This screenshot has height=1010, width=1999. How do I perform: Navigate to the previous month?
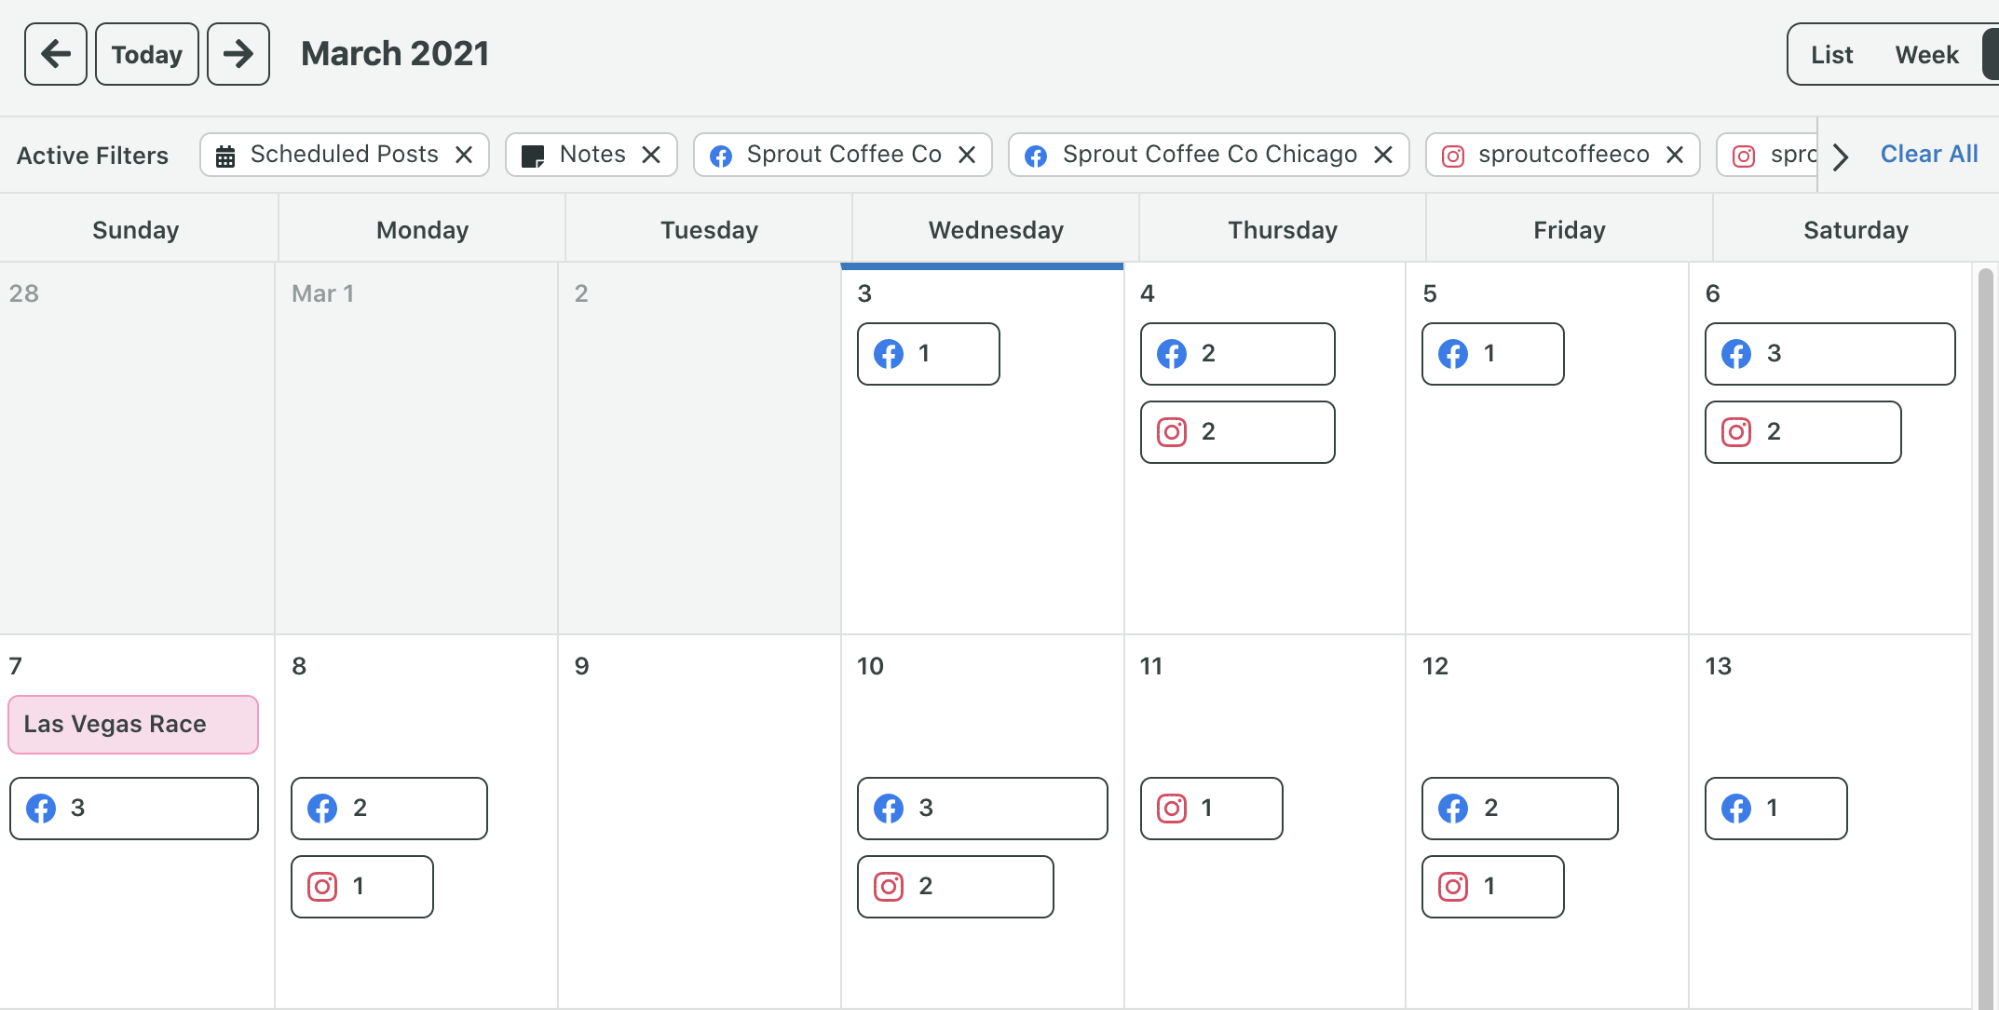[x=55, y=53]
